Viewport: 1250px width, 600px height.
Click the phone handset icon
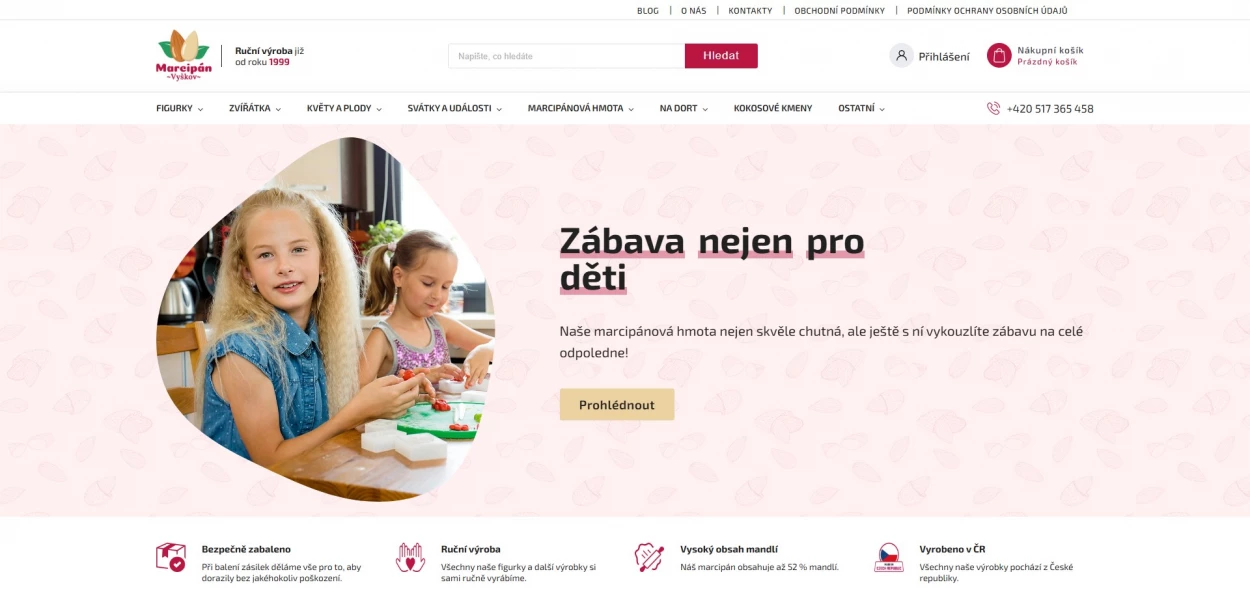(993, 108)
